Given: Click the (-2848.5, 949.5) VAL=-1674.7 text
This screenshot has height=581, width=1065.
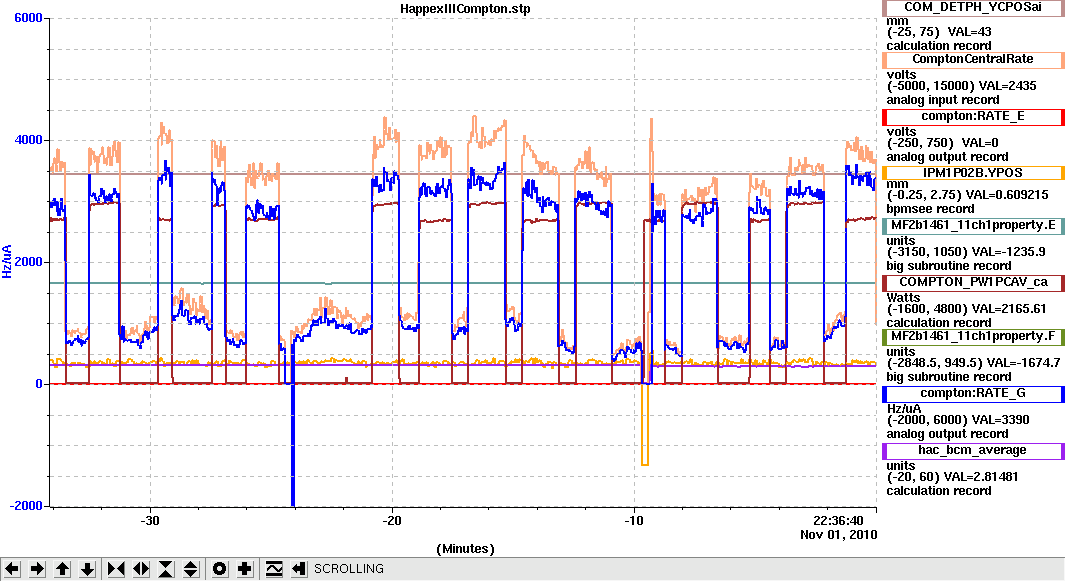Looking at the screenshot, I should [973, 364].
